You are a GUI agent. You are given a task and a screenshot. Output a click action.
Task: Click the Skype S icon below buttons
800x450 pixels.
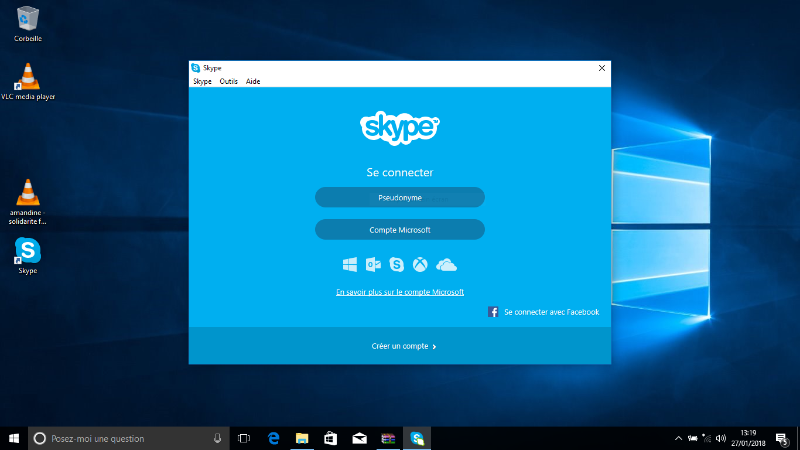click(x=396, y=265)
